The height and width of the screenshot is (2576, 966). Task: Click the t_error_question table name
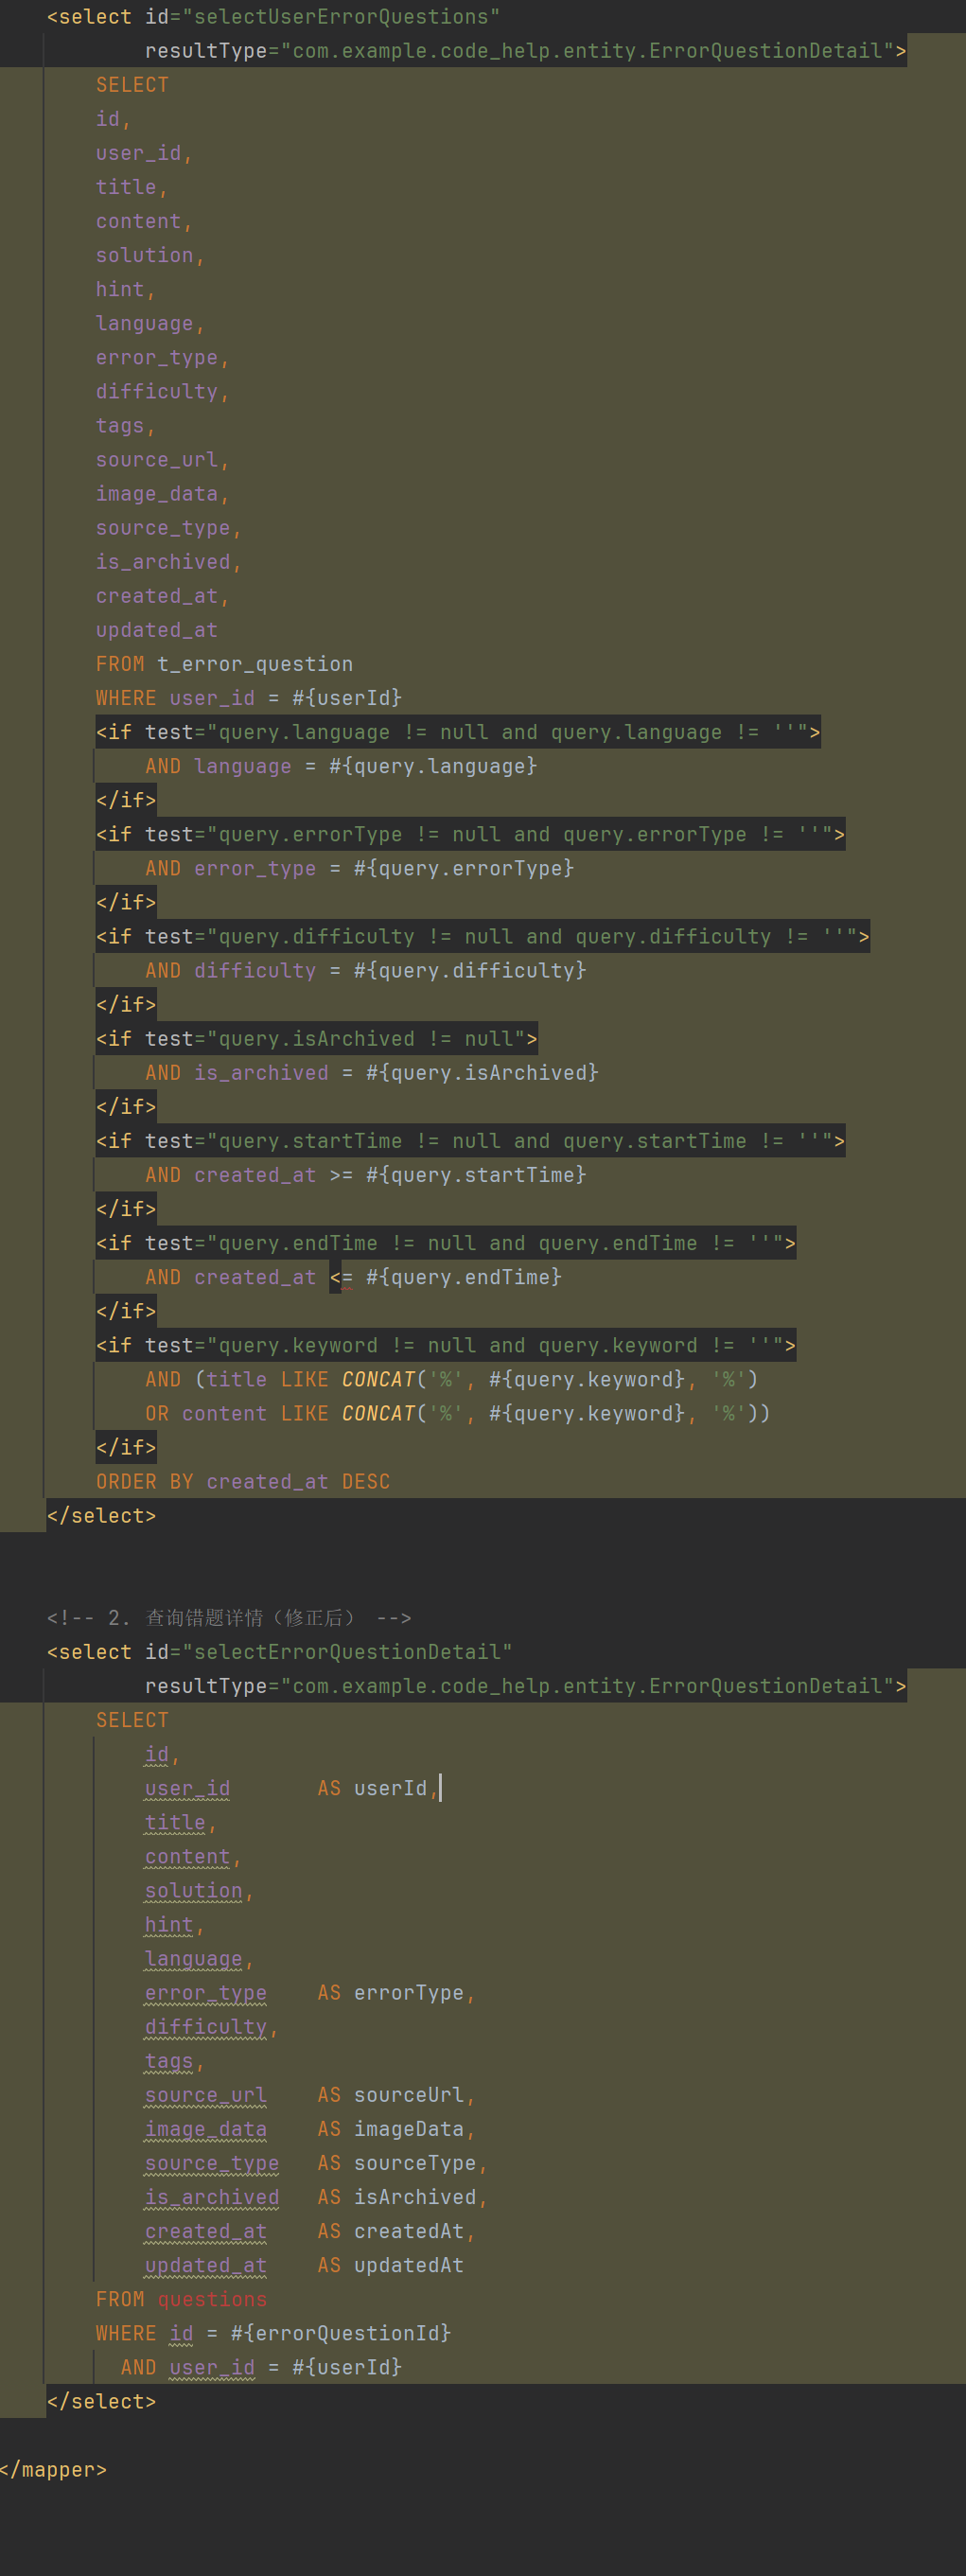point(255,664)
